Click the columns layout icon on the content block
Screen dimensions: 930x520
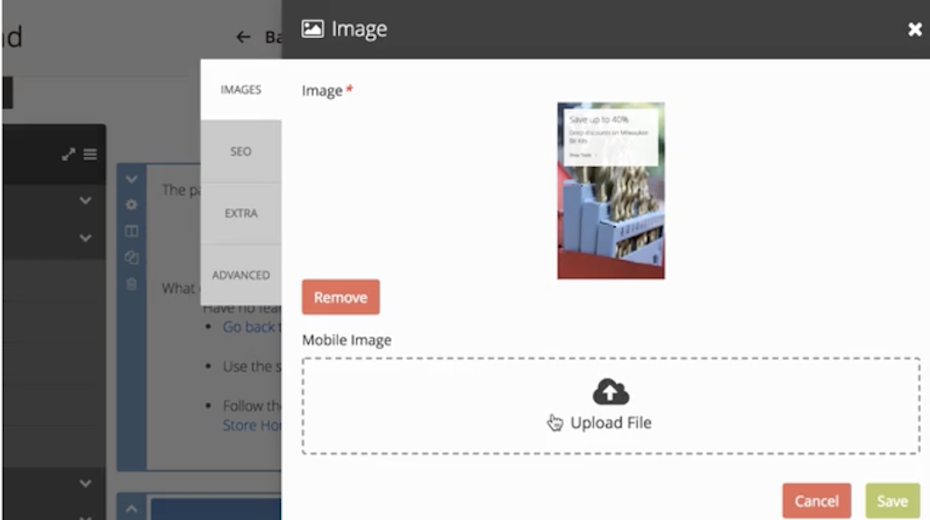click(131, 231)
